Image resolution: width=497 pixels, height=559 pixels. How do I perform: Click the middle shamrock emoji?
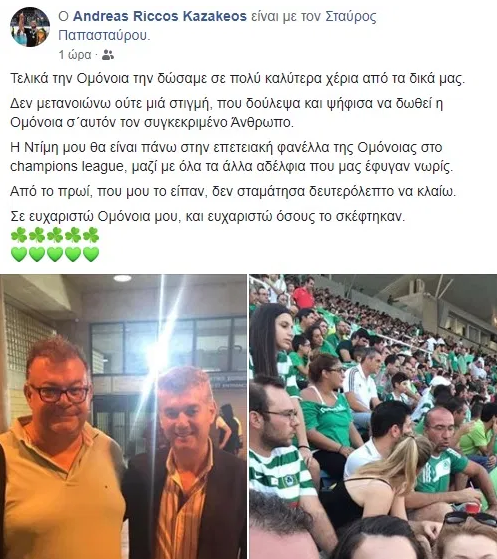tap(55, 235)
